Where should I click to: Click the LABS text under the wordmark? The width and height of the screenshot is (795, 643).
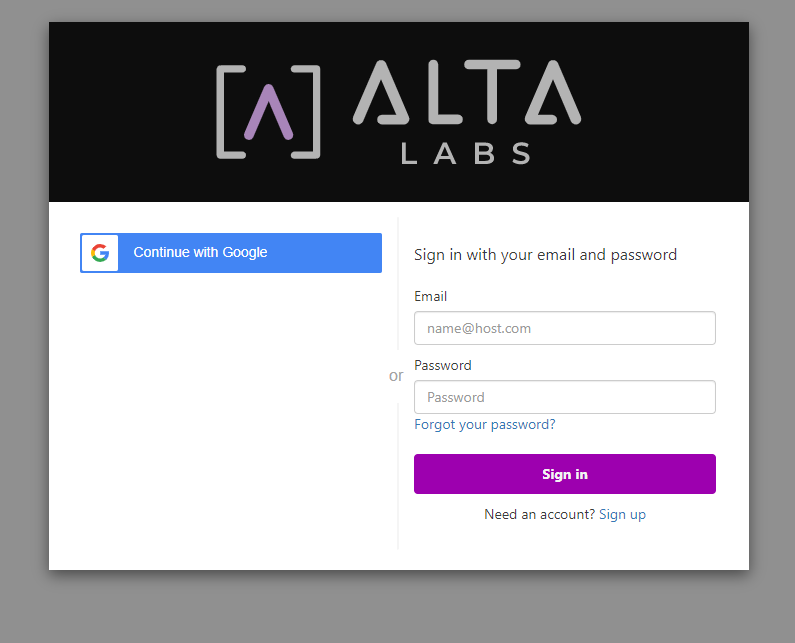pos(466,153)
